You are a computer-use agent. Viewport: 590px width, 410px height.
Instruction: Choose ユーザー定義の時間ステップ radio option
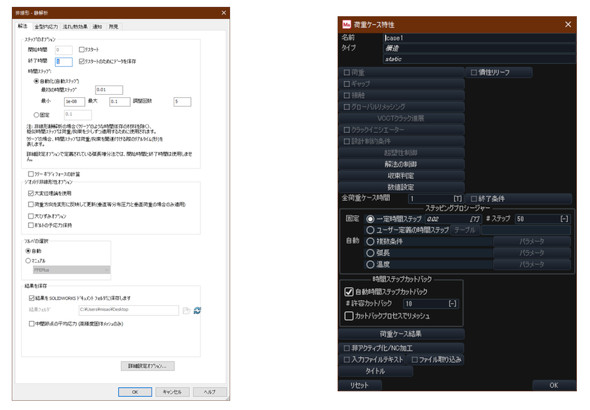370,230
